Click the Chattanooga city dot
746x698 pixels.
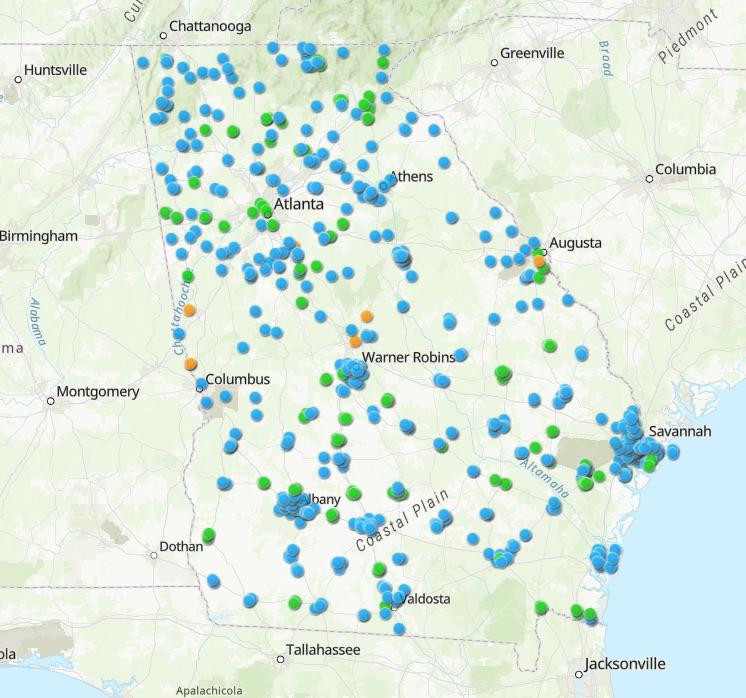[x=163, y=36]
